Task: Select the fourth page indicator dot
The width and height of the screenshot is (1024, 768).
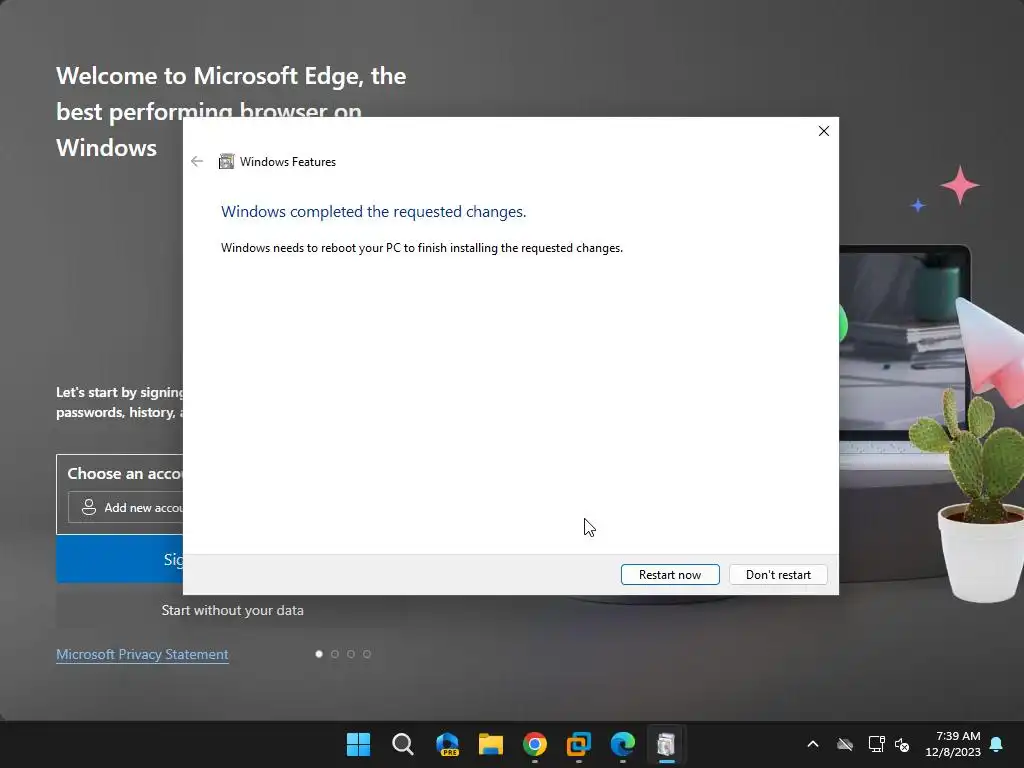Action: [367, 654]
